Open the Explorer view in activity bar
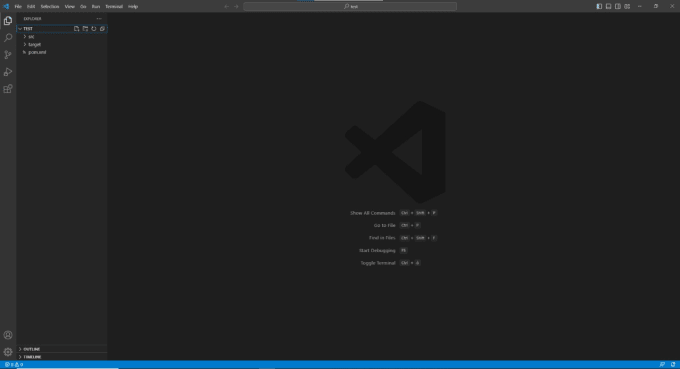The height and width of the screenshot is (369, 680). click(8, 20)
